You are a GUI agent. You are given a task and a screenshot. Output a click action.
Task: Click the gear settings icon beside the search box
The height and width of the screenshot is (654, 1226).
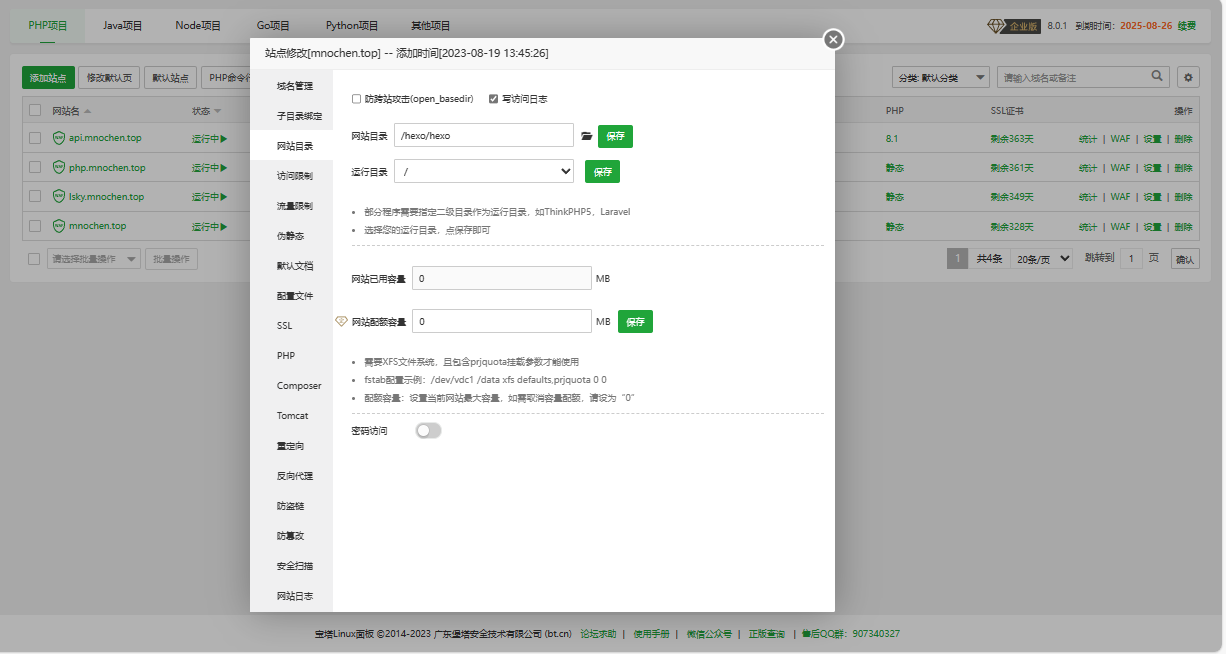1187,76
